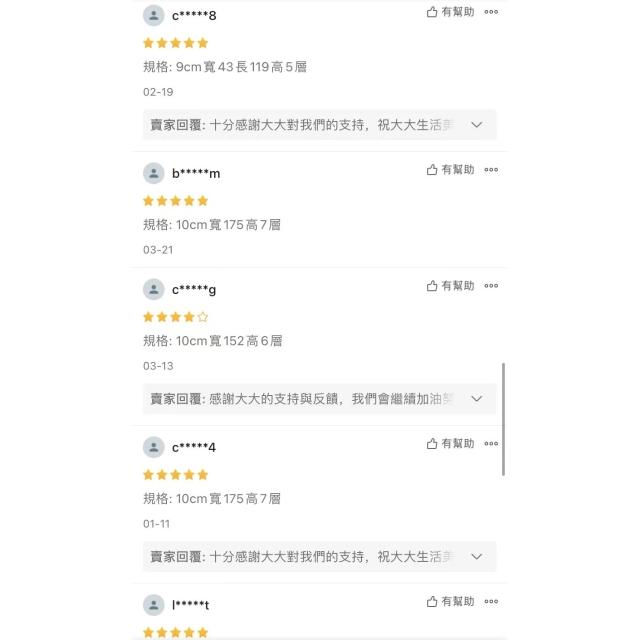This screenshot has height=640, width=640.
Task: Open more options for c*****g's review
Action: (x=491, y=286)
